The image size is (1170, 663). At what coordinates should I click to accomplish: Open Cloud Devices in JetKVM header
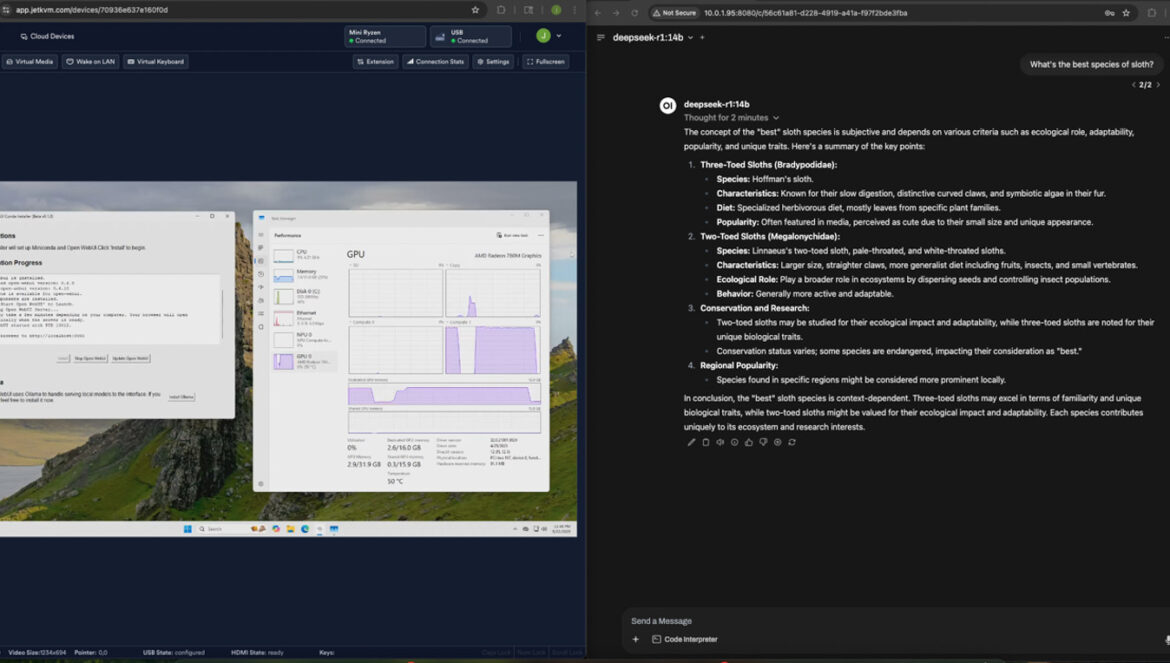pos(46,36)
